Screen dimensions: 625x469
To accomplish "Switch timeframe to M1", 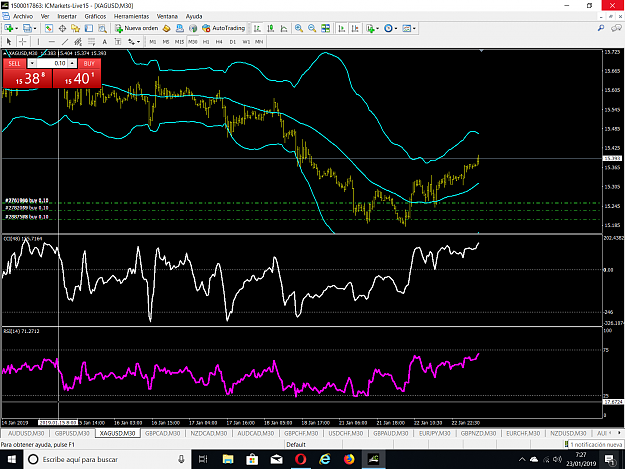I will [153, 41].
